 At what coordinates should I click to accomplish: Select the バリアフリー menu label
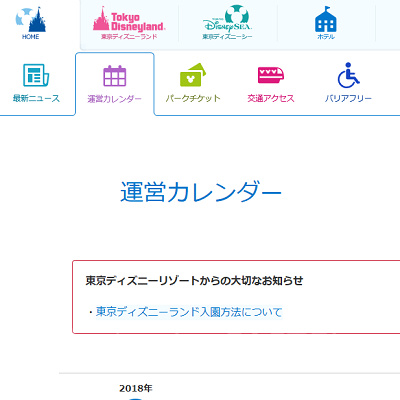(x=348, y=98)
